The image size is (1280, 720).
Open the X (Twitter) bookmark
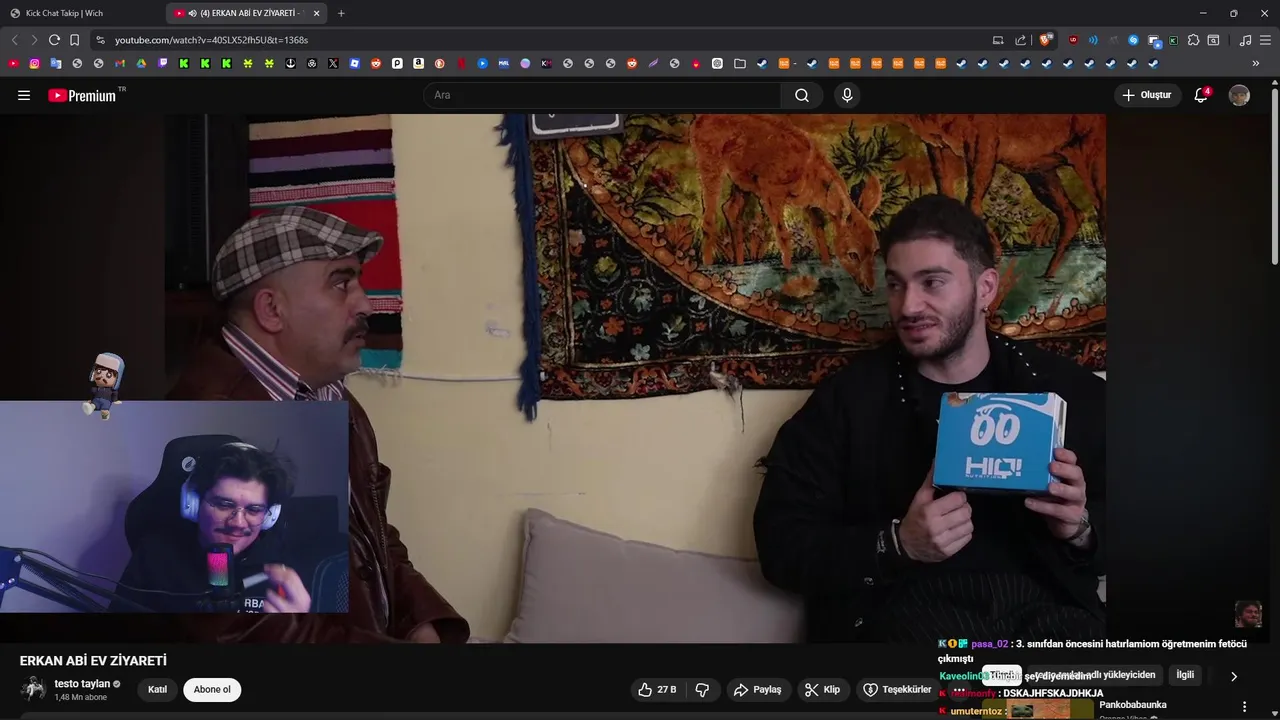(333, 63)
